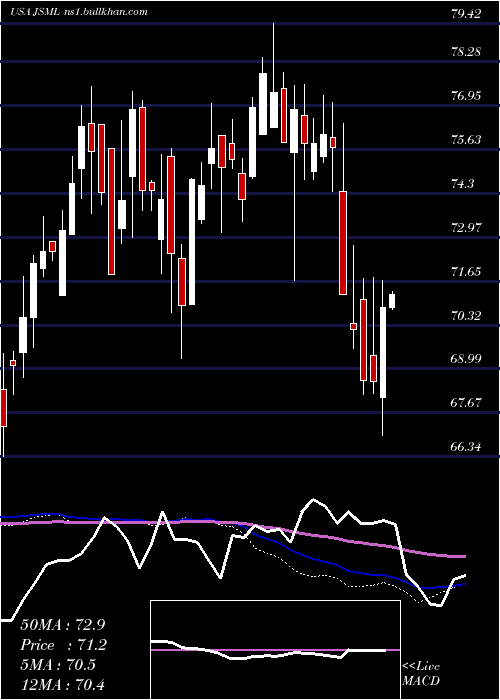
Task: Click the 76.95 price axis label
Action: [x=466, y=96]
